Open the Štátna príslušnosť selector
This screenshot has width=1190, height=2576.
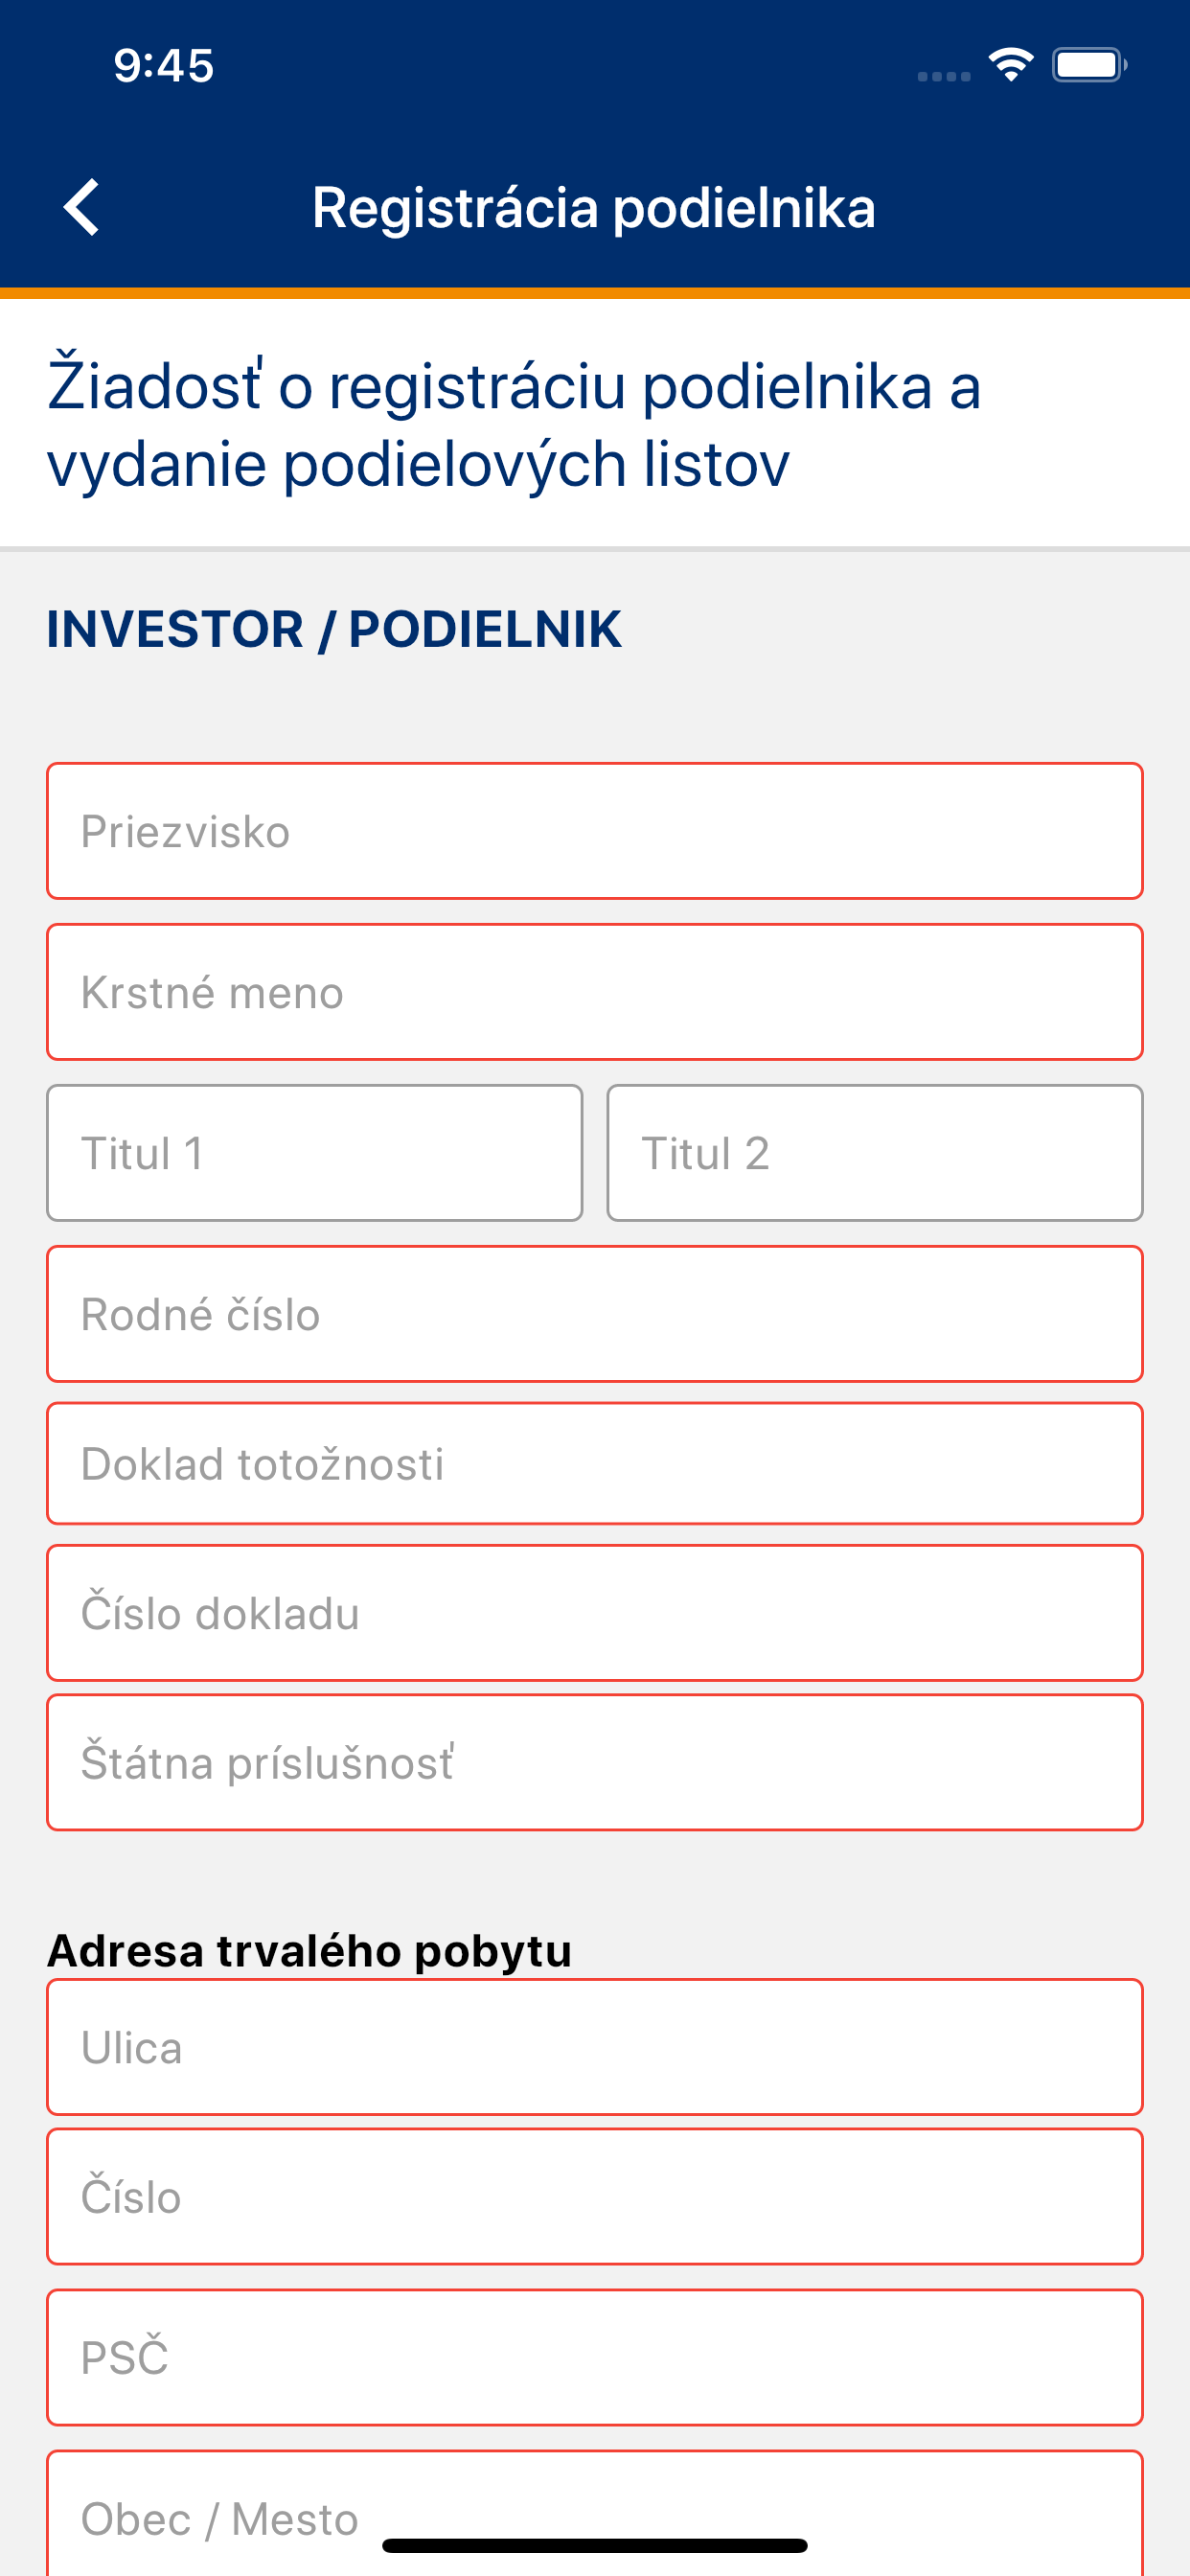click(594, 1762)
